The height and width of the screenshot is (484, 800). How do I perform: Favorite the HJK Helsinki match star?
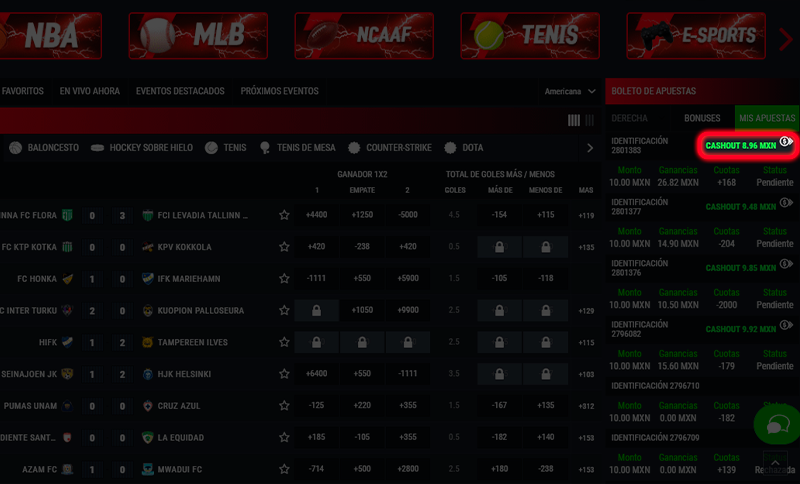point(284,374)
